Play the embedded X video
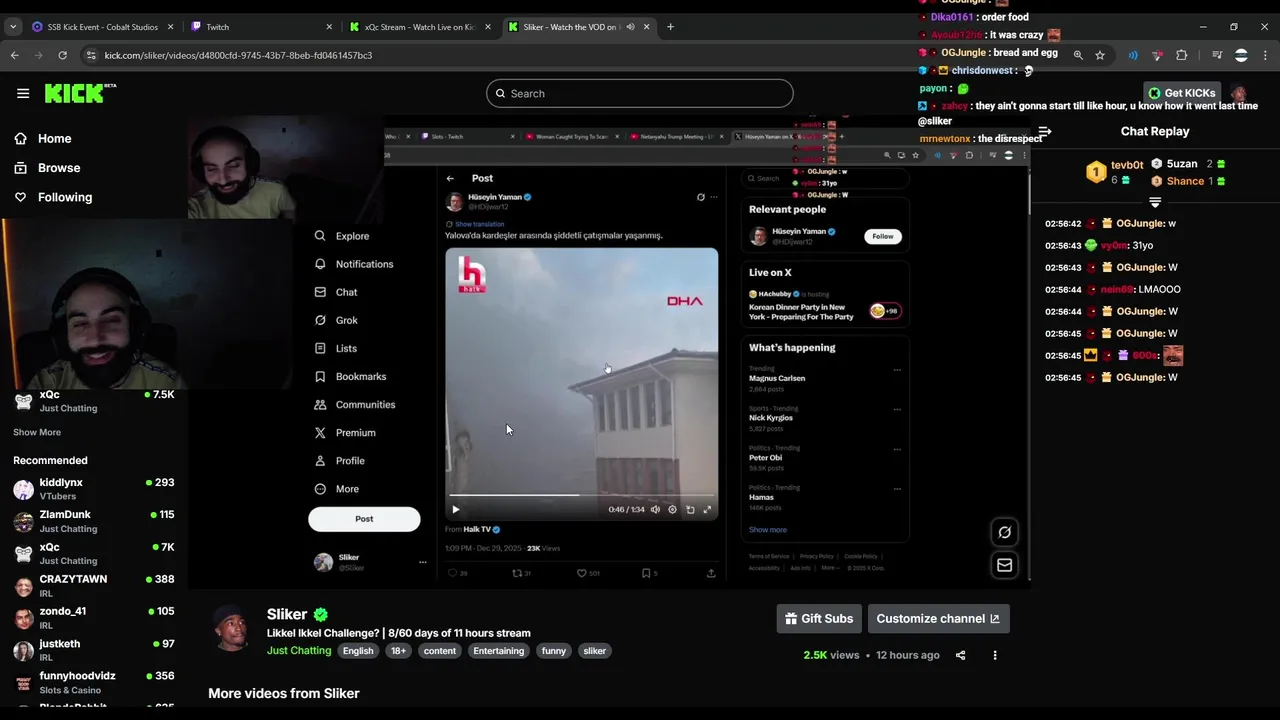Viewport: 1280px width, 720px height. pyautogui.click(x=455, y=509)
